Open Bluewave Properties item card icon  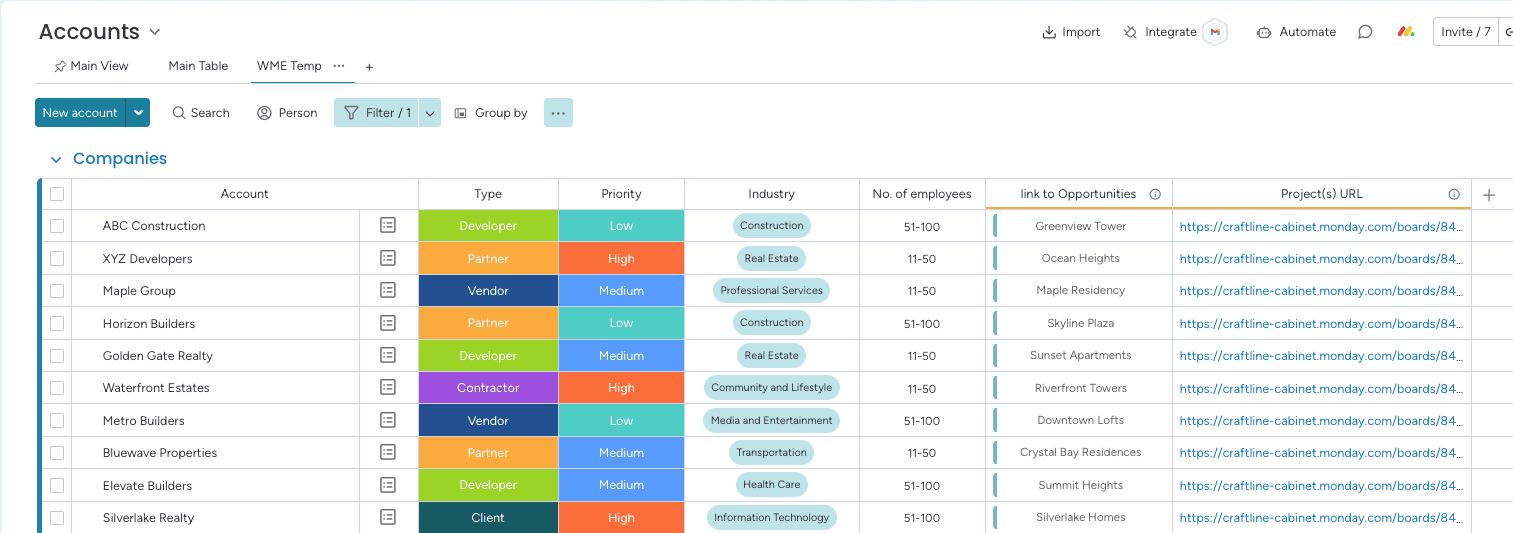pos(388,452)
